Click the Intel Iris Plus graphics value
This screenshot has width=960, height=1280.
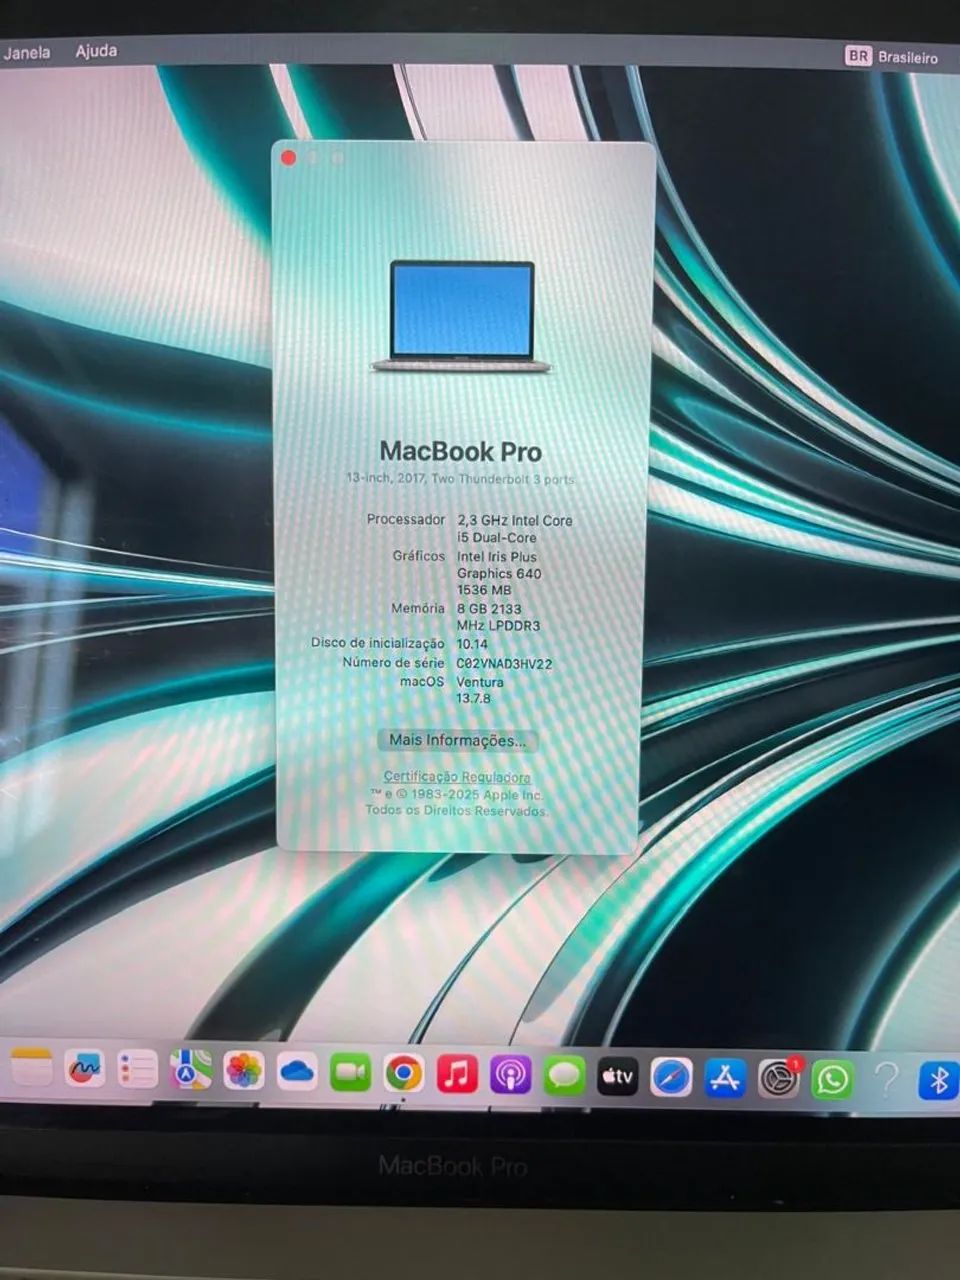coord(499,573)
